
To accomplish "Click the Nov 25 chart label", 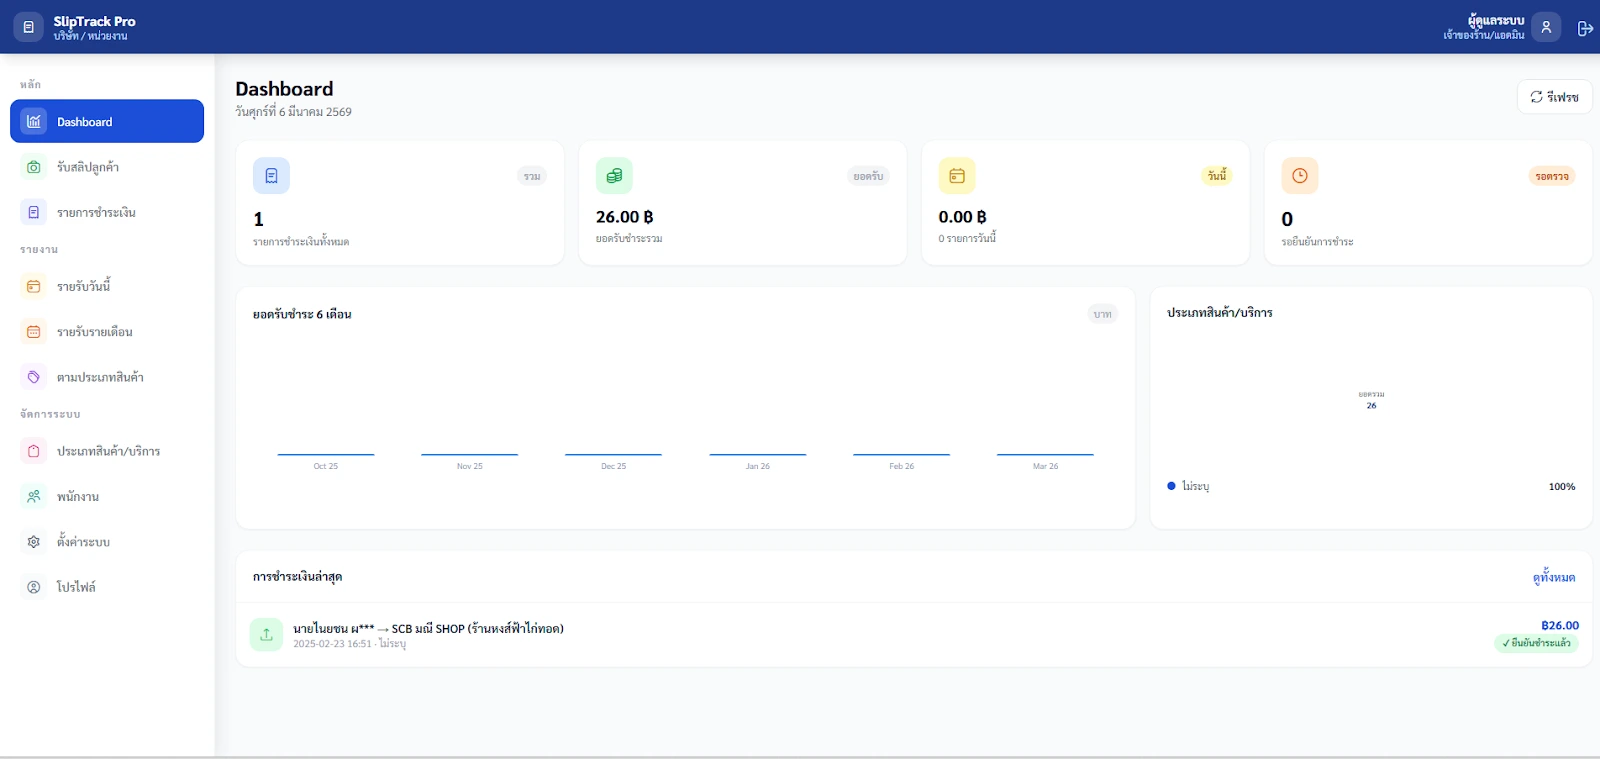I will pos(470,466).
